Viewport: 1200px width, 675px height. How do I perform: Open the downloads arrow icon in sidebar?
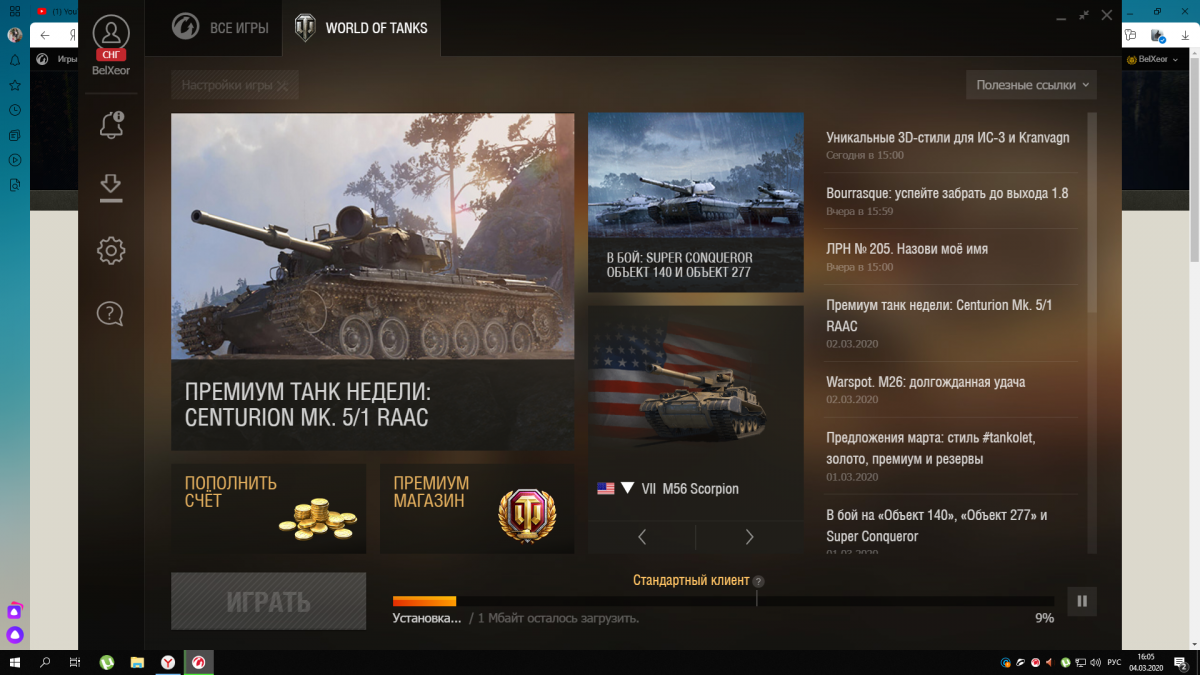click(x=111, y=187)
